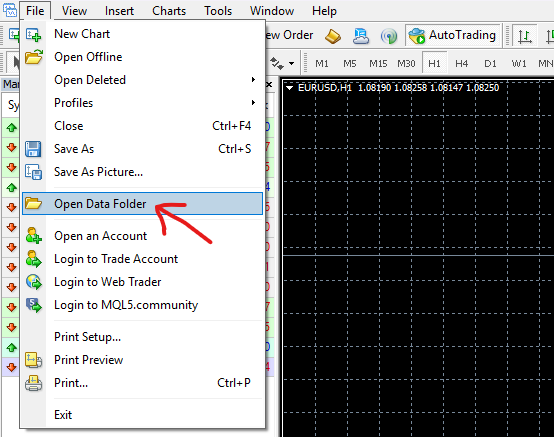
Task: Choose Open Offline menu entry
Action: (142, 57)
